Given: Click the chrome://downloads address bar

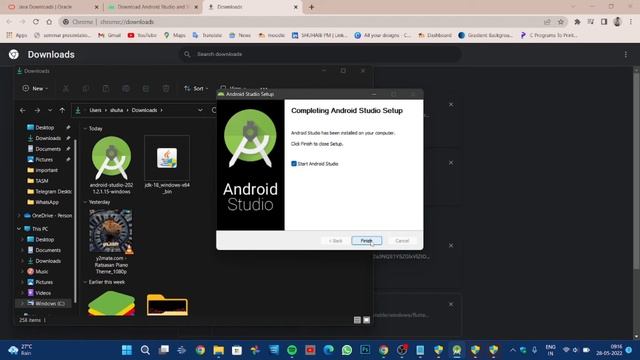Looking at the screenshot, I should pyautogui.click(x=302, y=22).
